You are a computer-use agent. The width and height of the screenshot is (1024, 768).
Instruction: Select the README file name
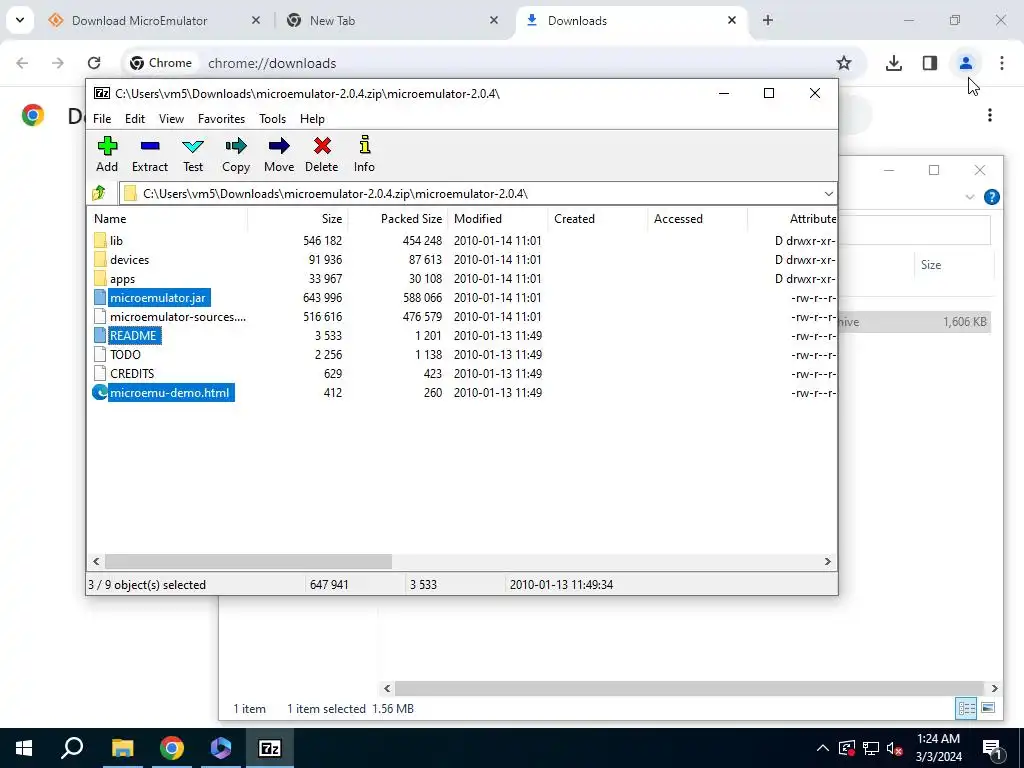tap(133, 336)
